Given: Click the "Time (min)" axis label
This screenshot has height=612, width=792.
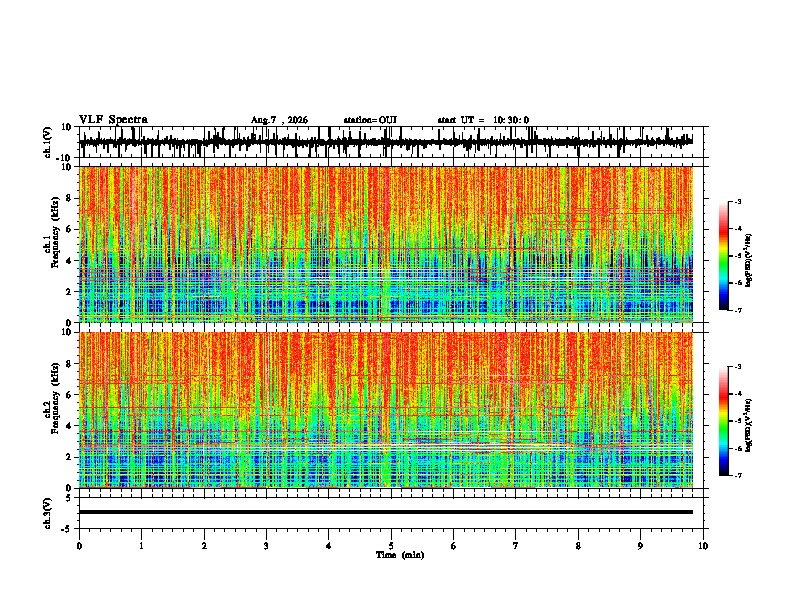Looking at the screenshot, I should pyautogui.click(x=400, y=555).
